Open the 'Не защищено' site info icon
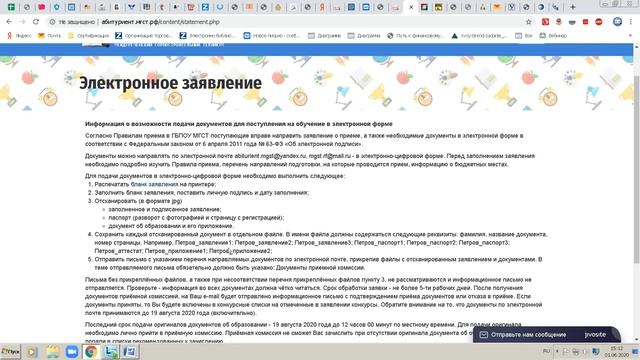Screen dimensions: 640x360 [52, 22]
